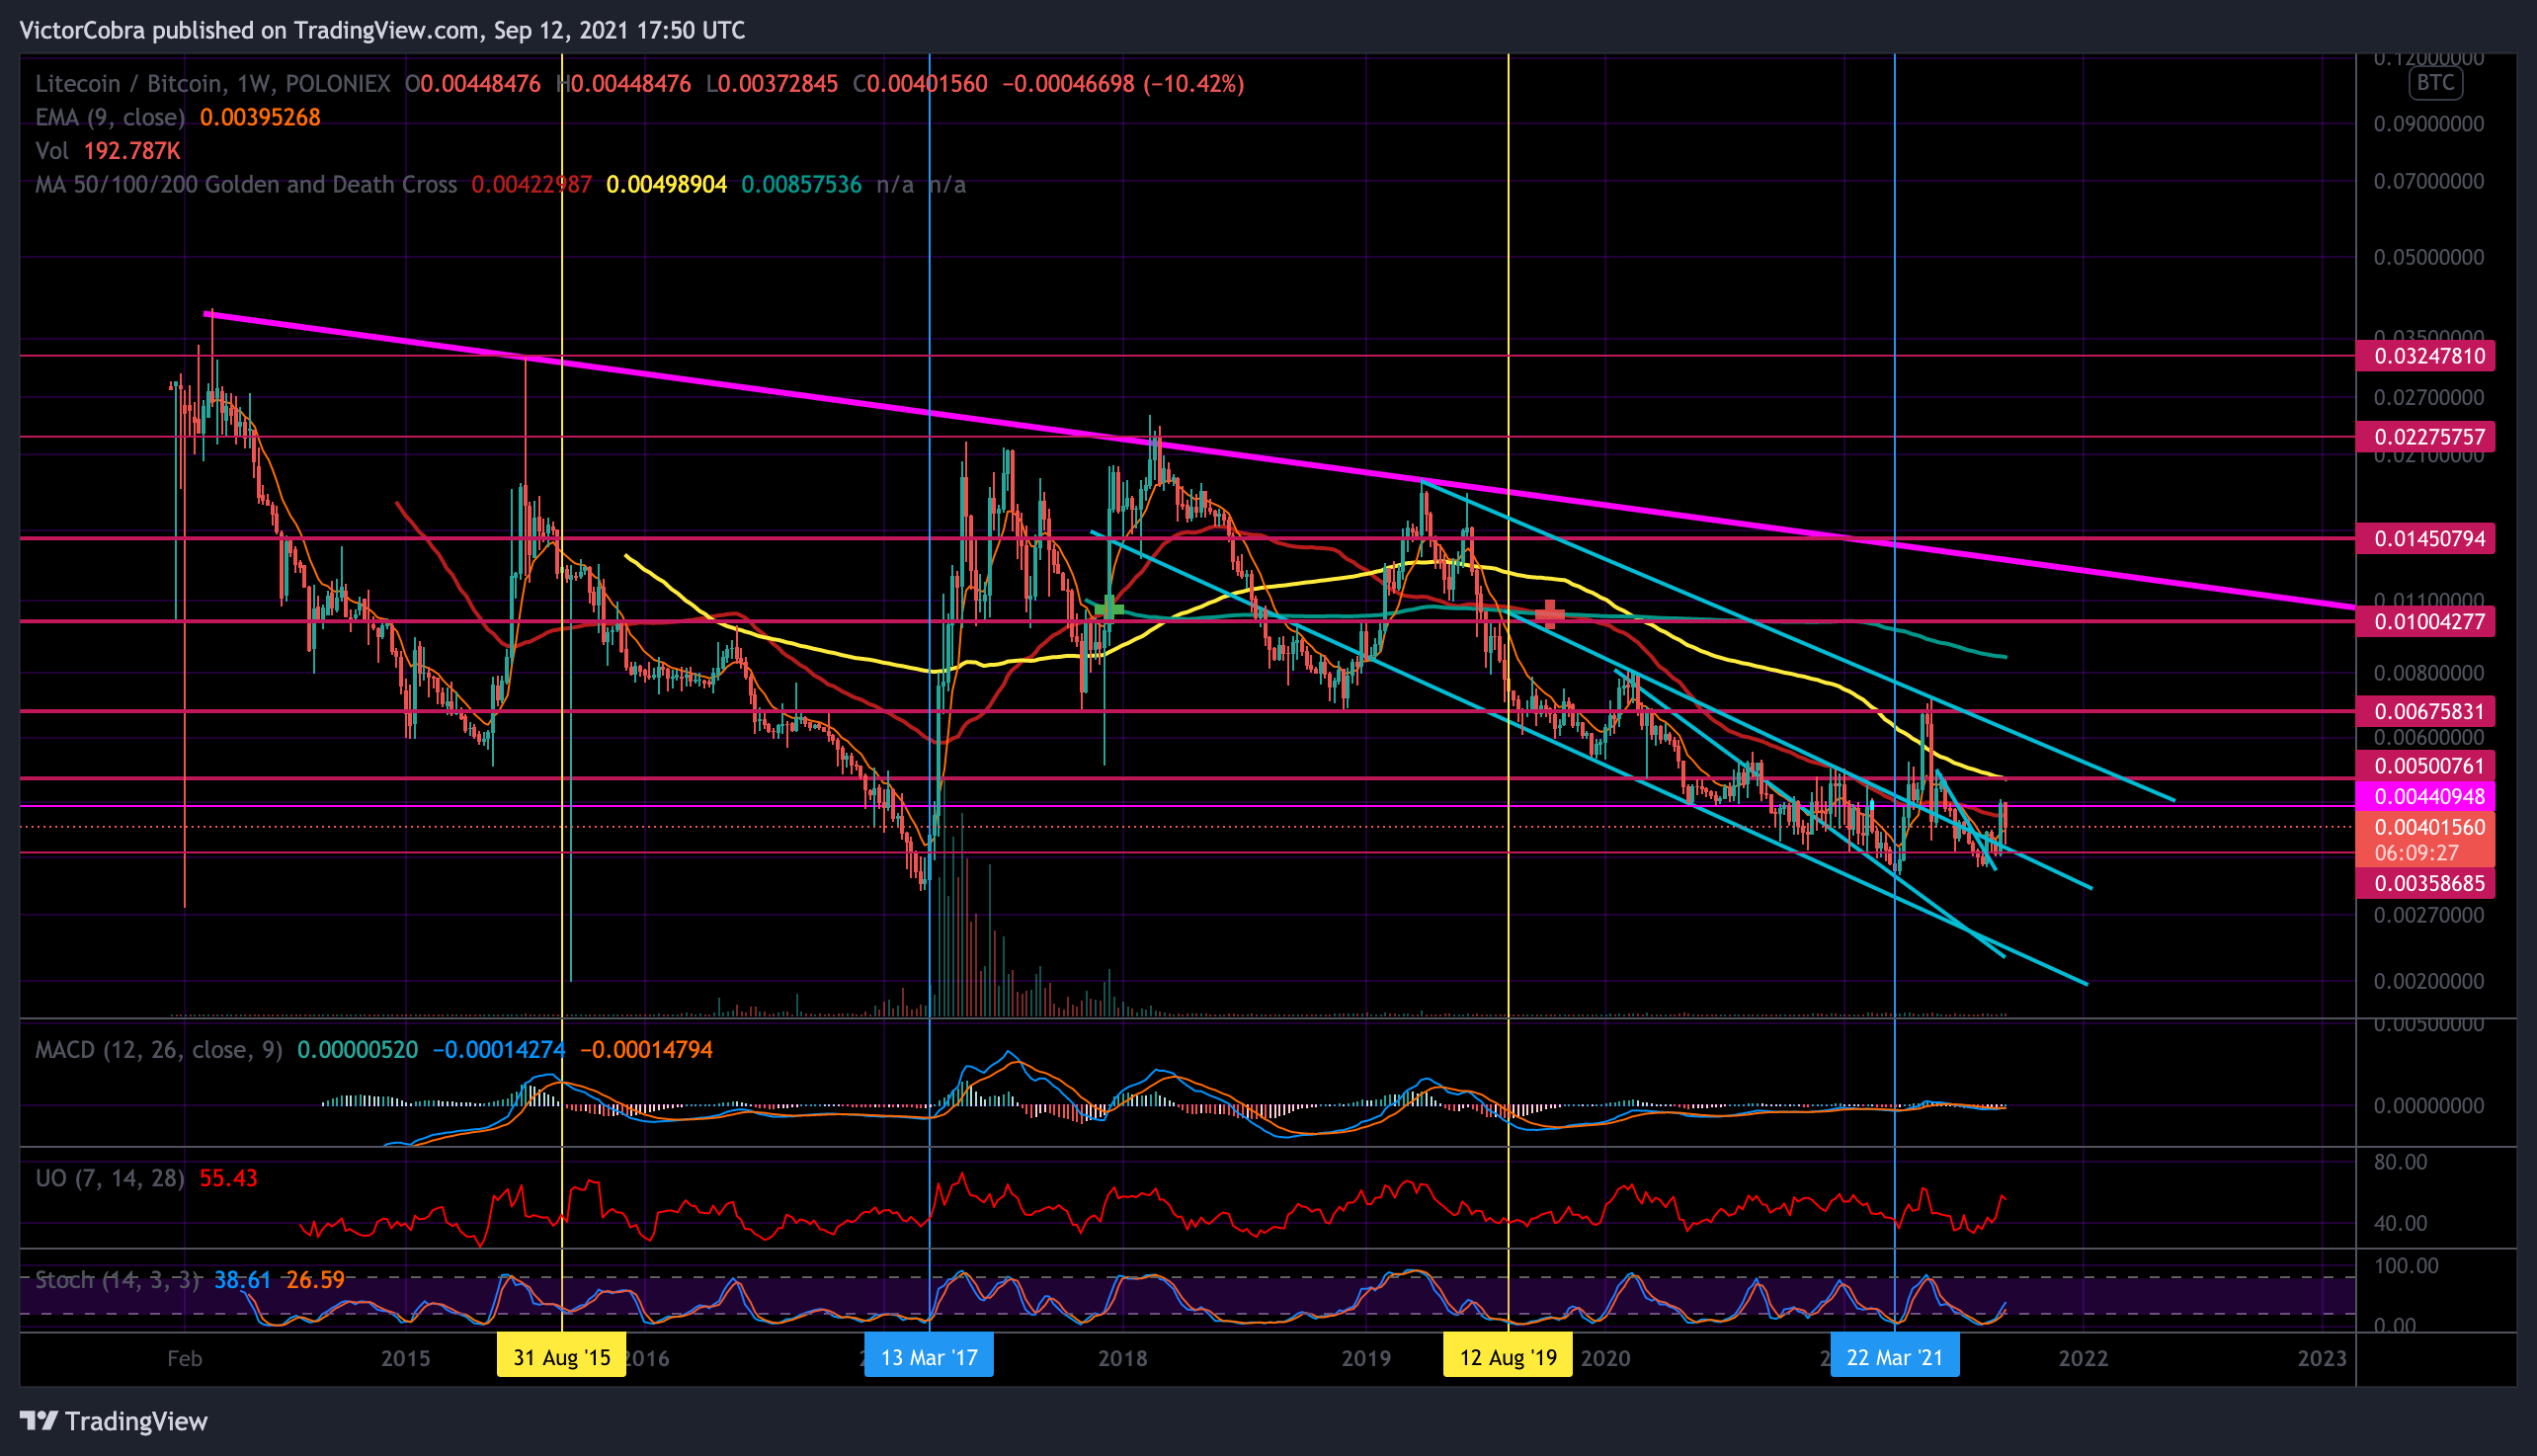Click the MACD histogram value 0.00000520
Image resolution: width=2537 pixels, height=1456 pixels.
(x=357, y=1050)
